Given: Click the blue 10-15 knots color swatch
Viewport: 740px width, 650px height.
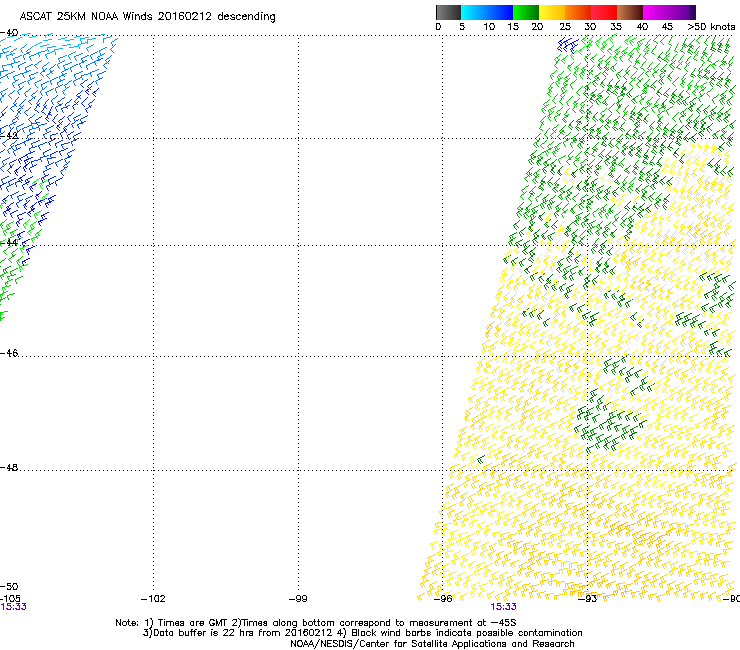Looking at the screenshot, I should click(x=500, y=12).
